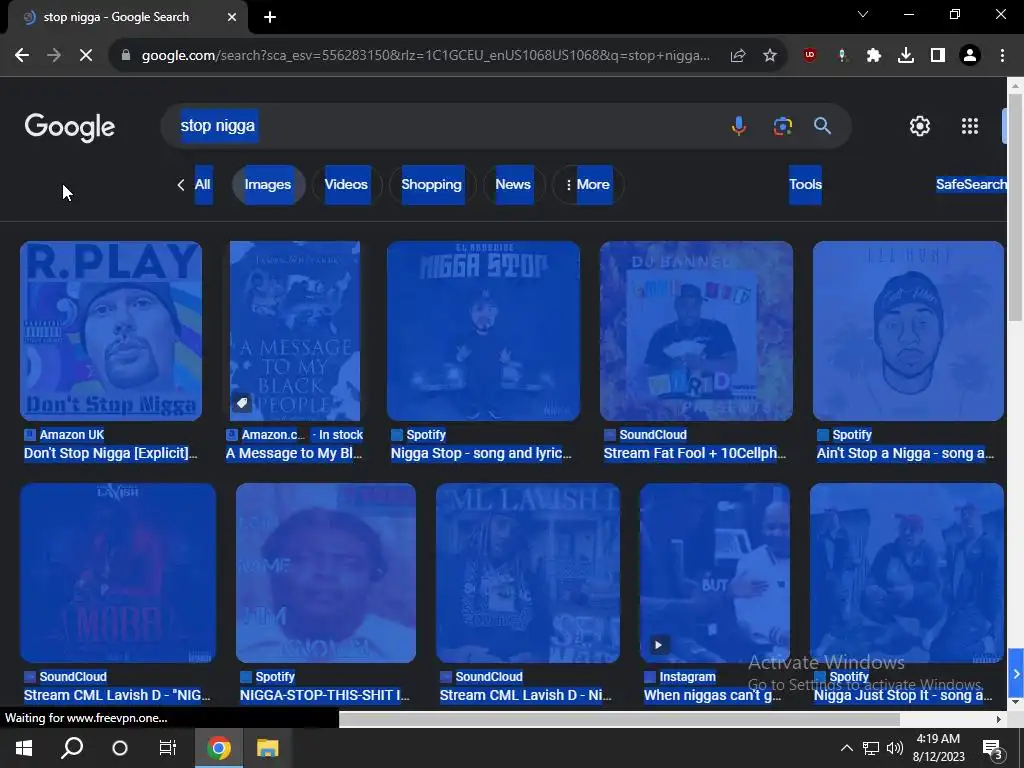This screenshot has width=1024, height=768.
Task: Click the product tag icon on Amazon thumbnail
Action: pos(242,402)
